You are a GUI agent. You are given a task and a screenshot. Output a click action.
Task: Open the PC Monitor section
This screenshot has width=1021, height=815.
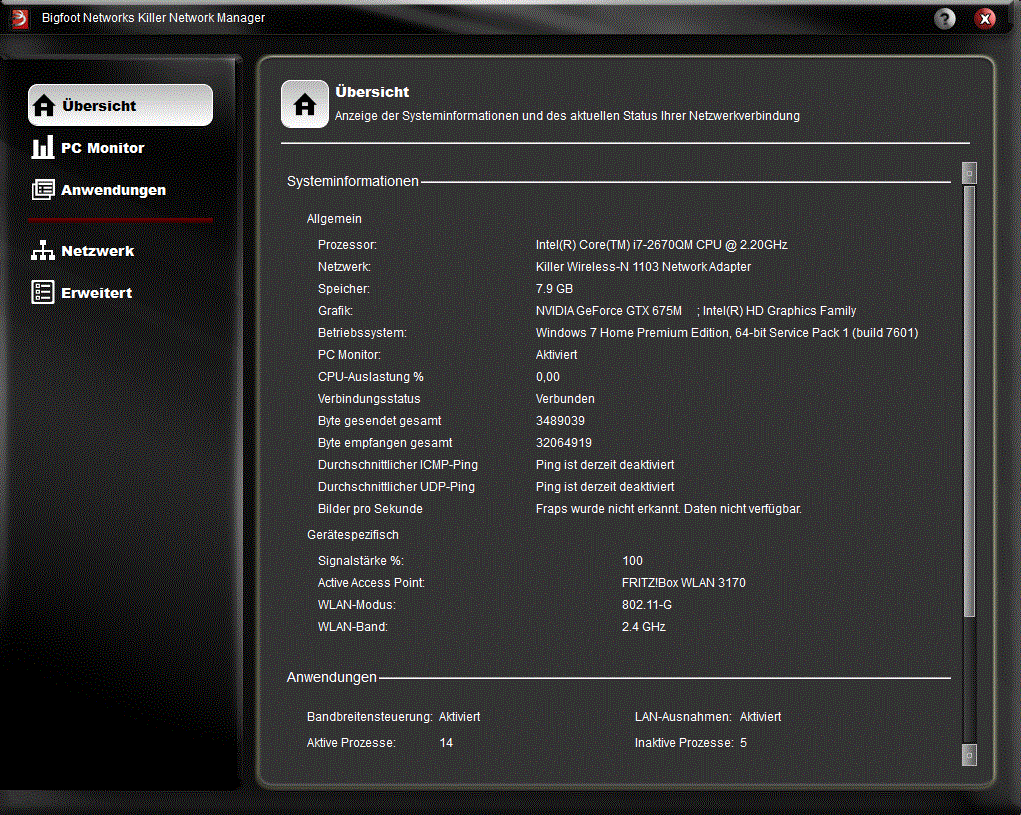(x=103, y=148)
